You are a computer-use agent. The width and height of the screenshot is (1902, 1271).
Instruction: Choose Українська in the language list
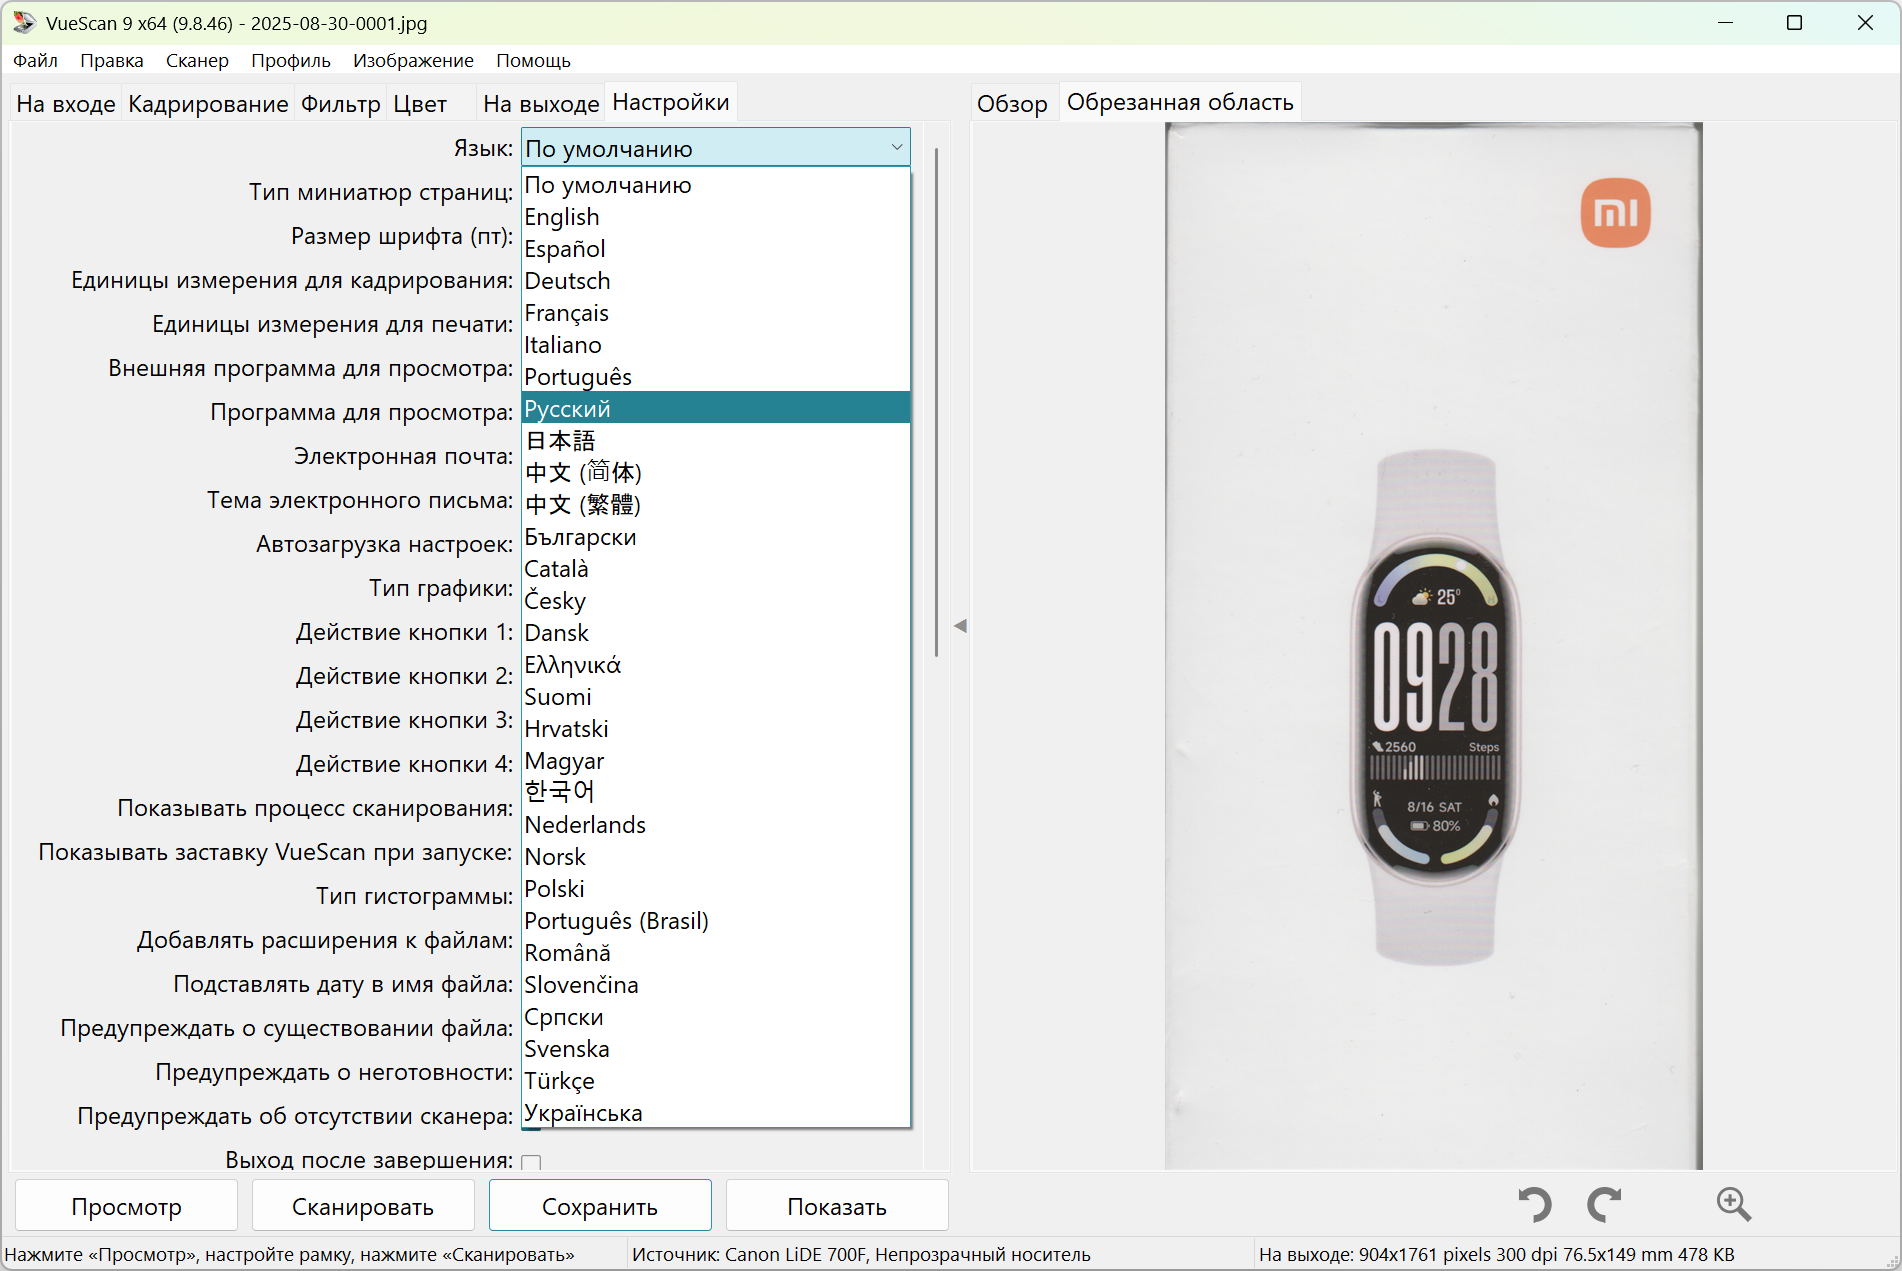pos(716,1112)
